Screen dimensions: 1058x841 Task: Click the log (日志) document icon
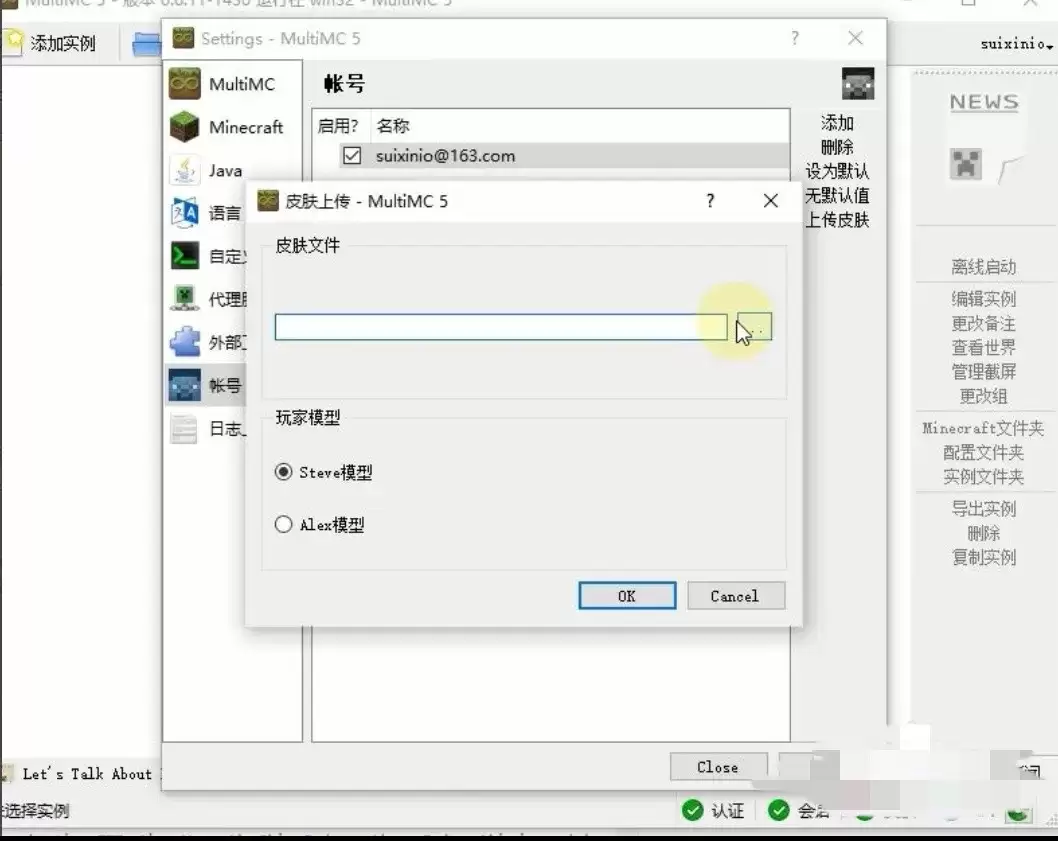184,429
